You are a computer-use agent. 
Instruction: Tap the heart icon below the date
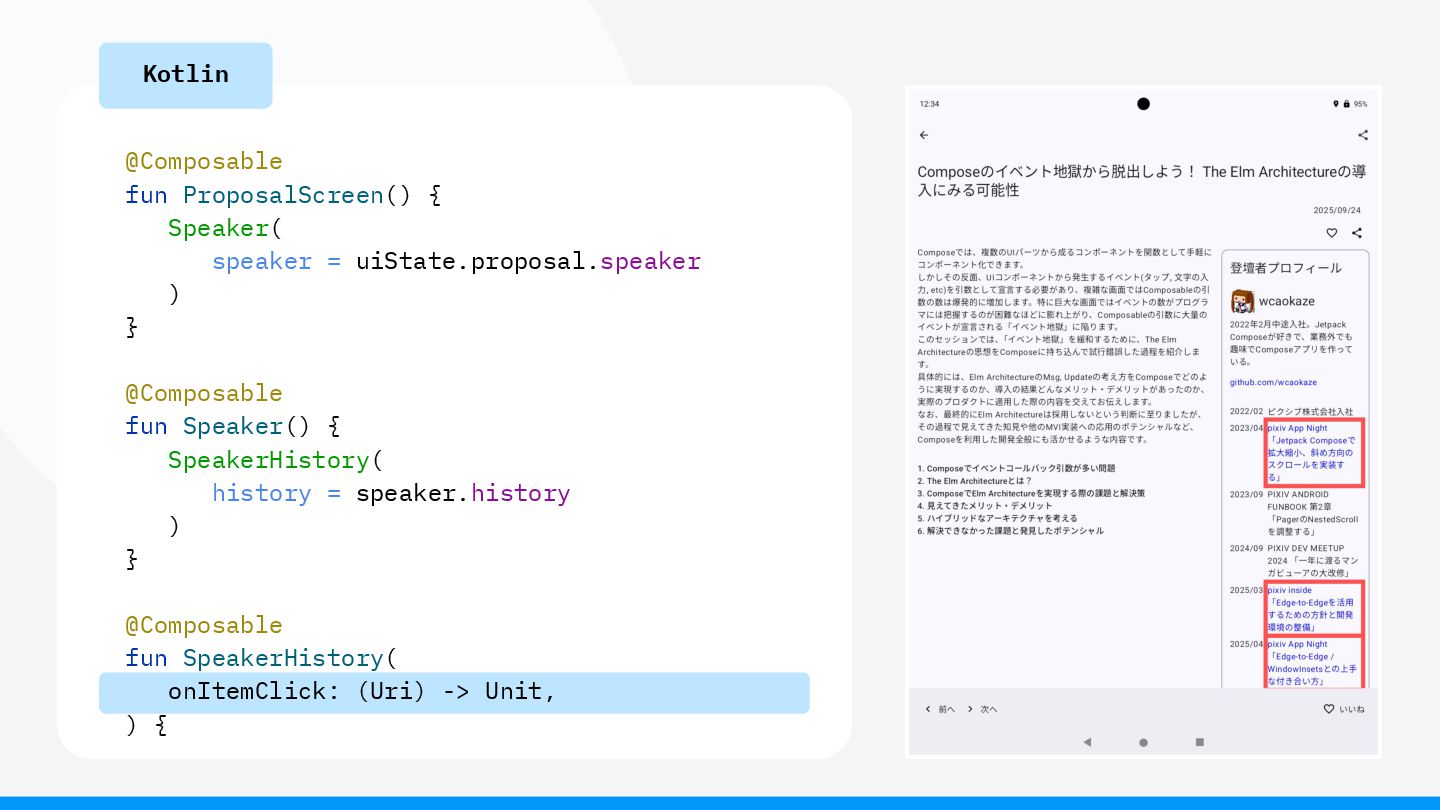[x=1332, y=233]
